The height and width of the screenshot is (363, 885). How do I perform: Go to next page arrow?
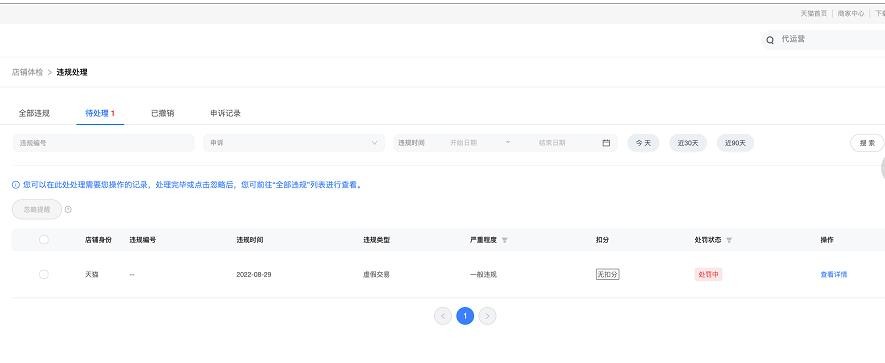point(487,316)
